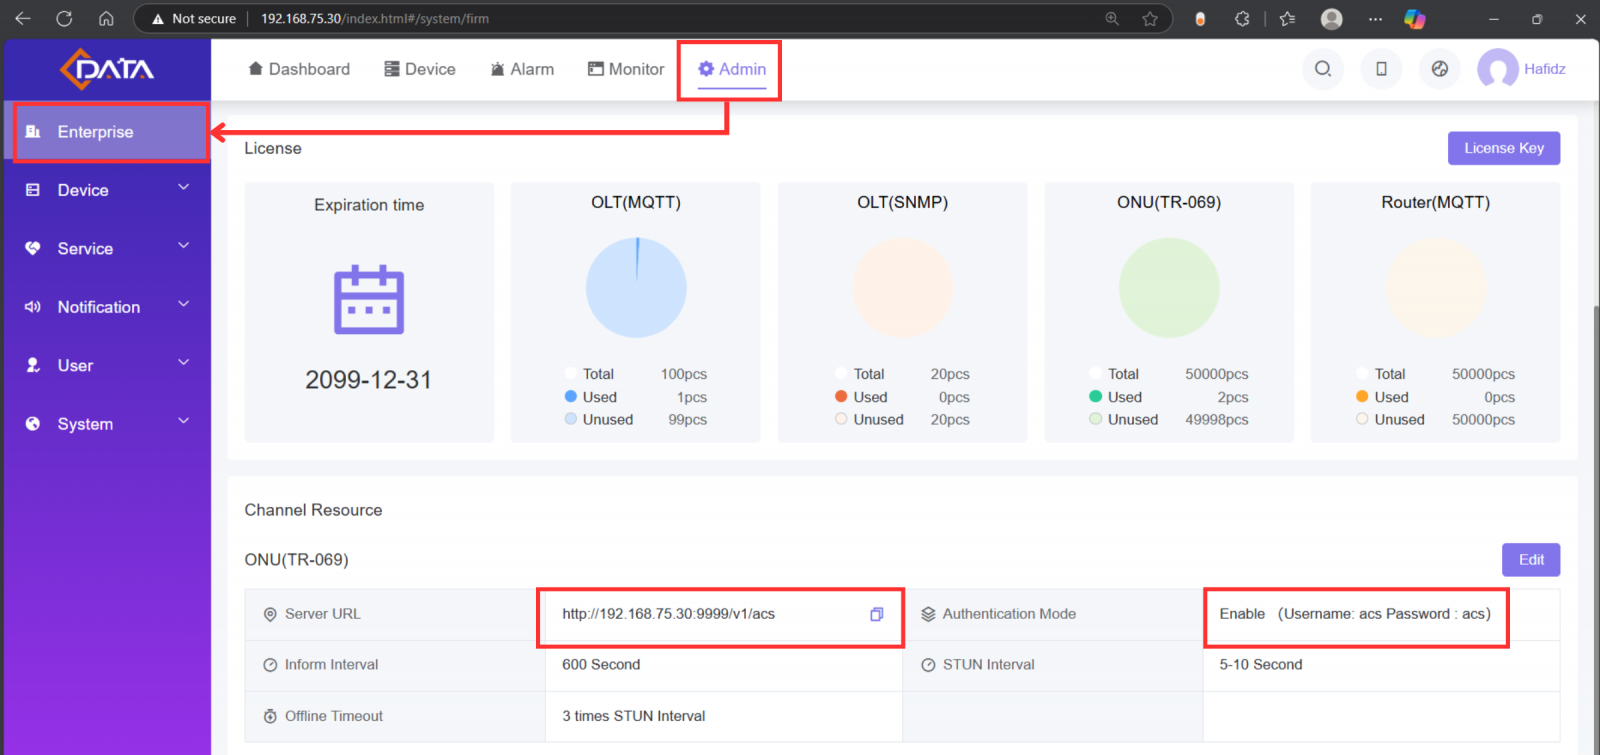This screenshot has width=1600, height=755.
Task: Click the License Key button
Action: [x=1504, y=148]
